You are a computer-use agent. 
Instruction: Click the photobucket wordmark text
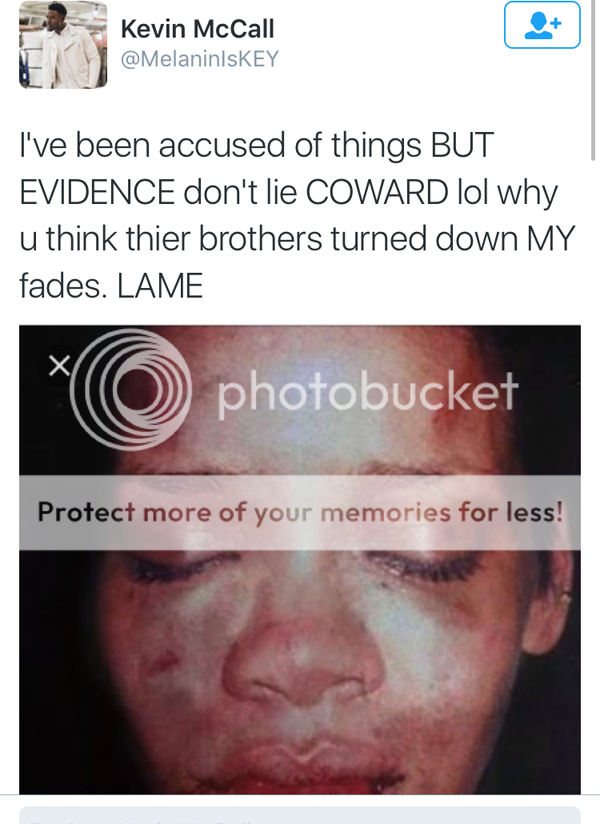coord(367,392)
